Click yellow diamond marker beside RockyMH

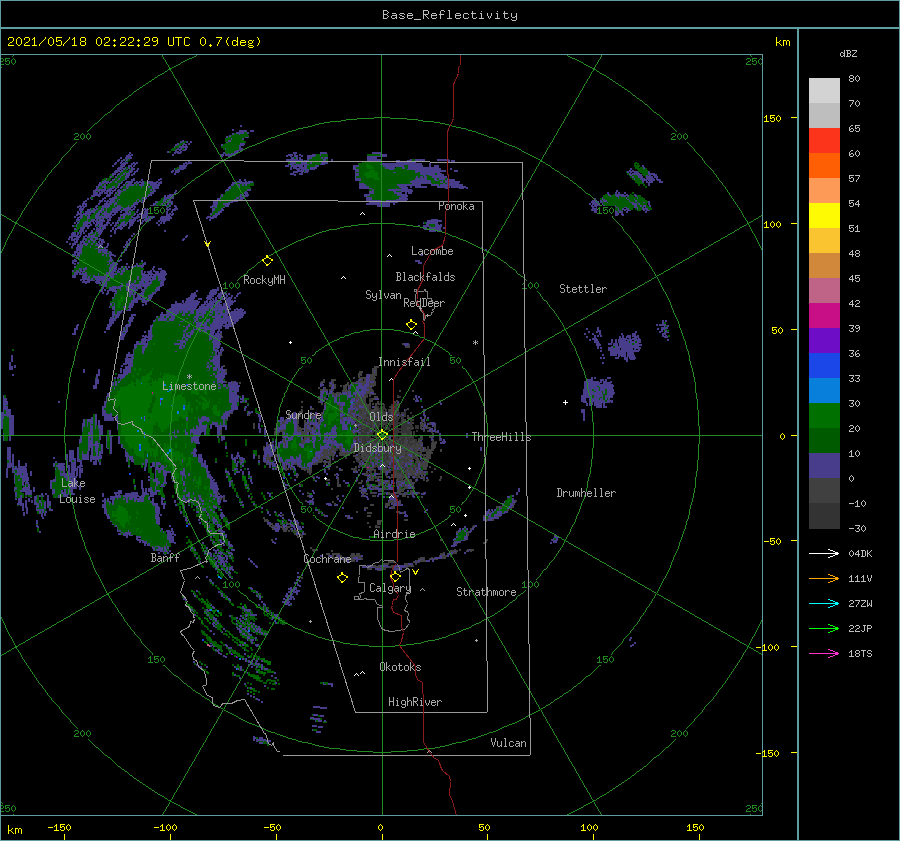[x=267, y=261]
